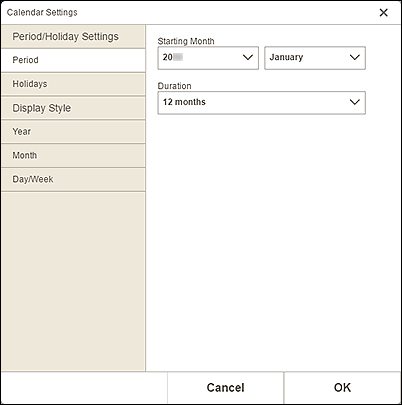The image size is (402, 405).
Task: Click the Cancel button
Action: tap(226, 388)
